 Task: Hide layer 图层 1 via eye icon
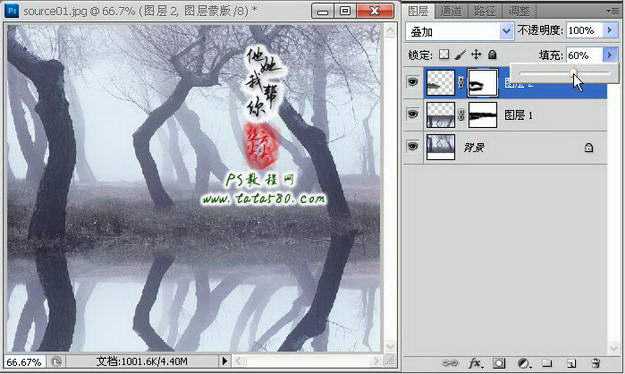click(413, 114)
